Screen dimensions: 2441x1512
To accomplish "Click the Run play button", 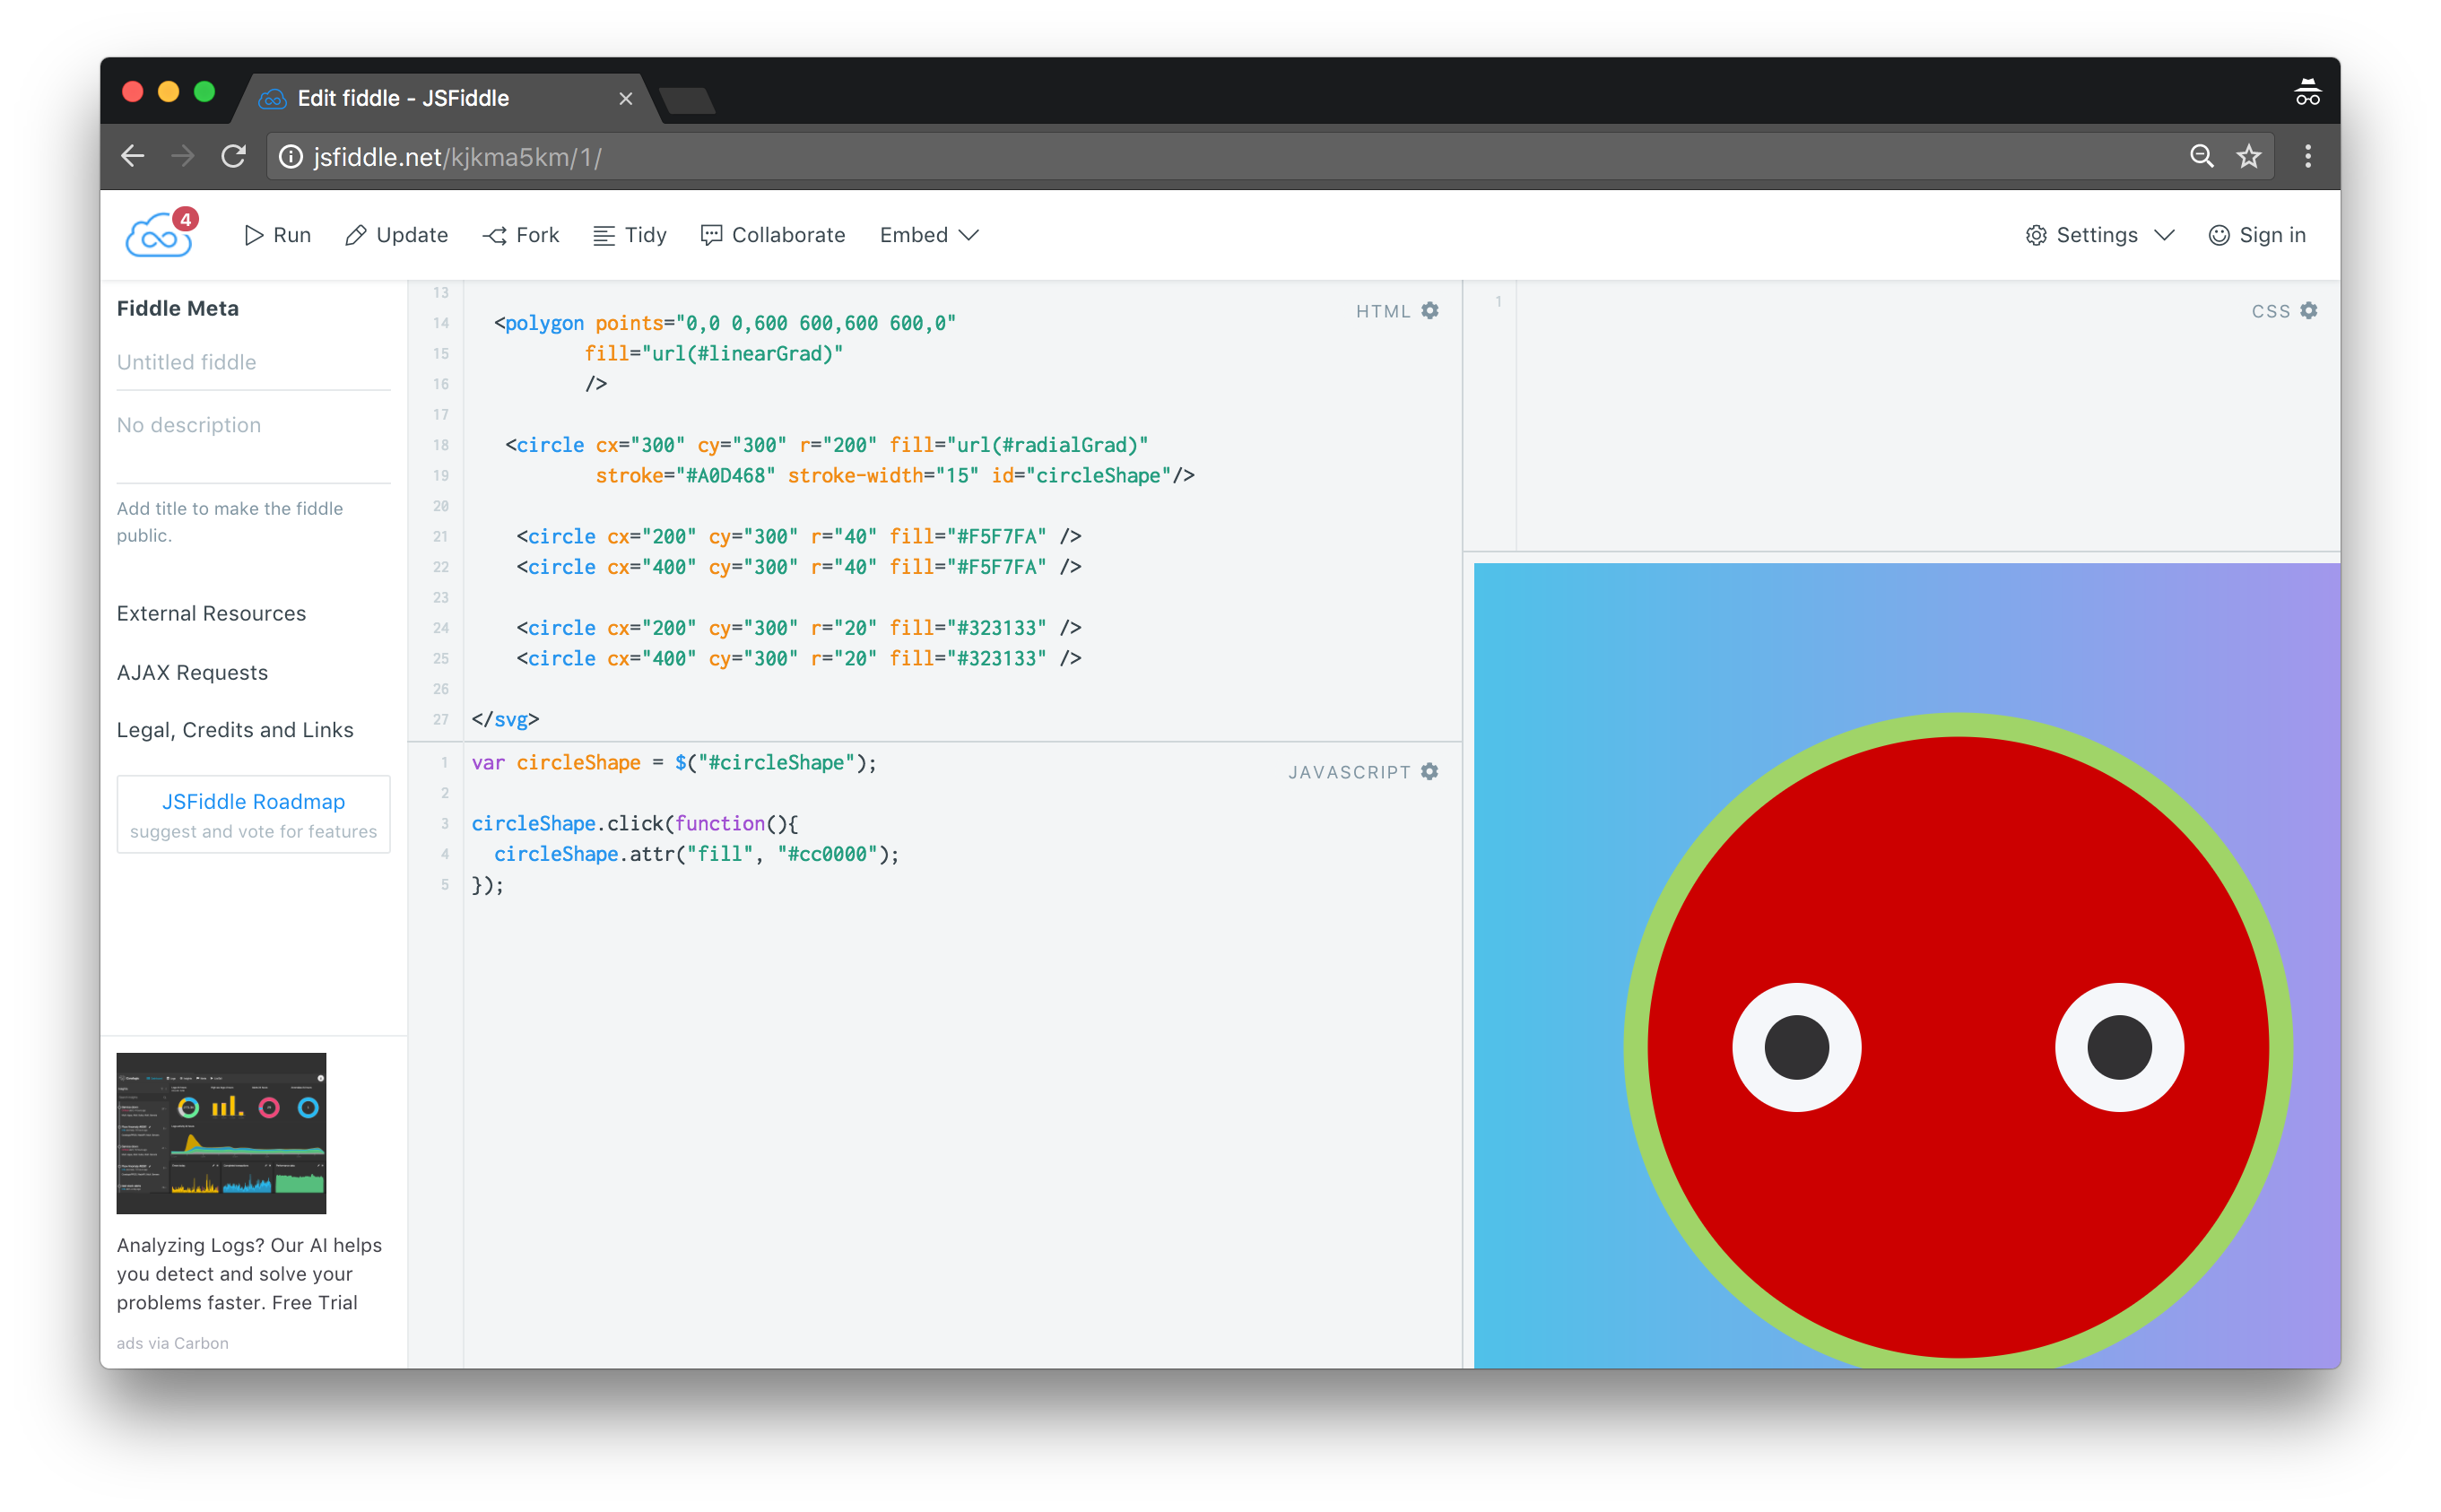I will click(277, 235).
